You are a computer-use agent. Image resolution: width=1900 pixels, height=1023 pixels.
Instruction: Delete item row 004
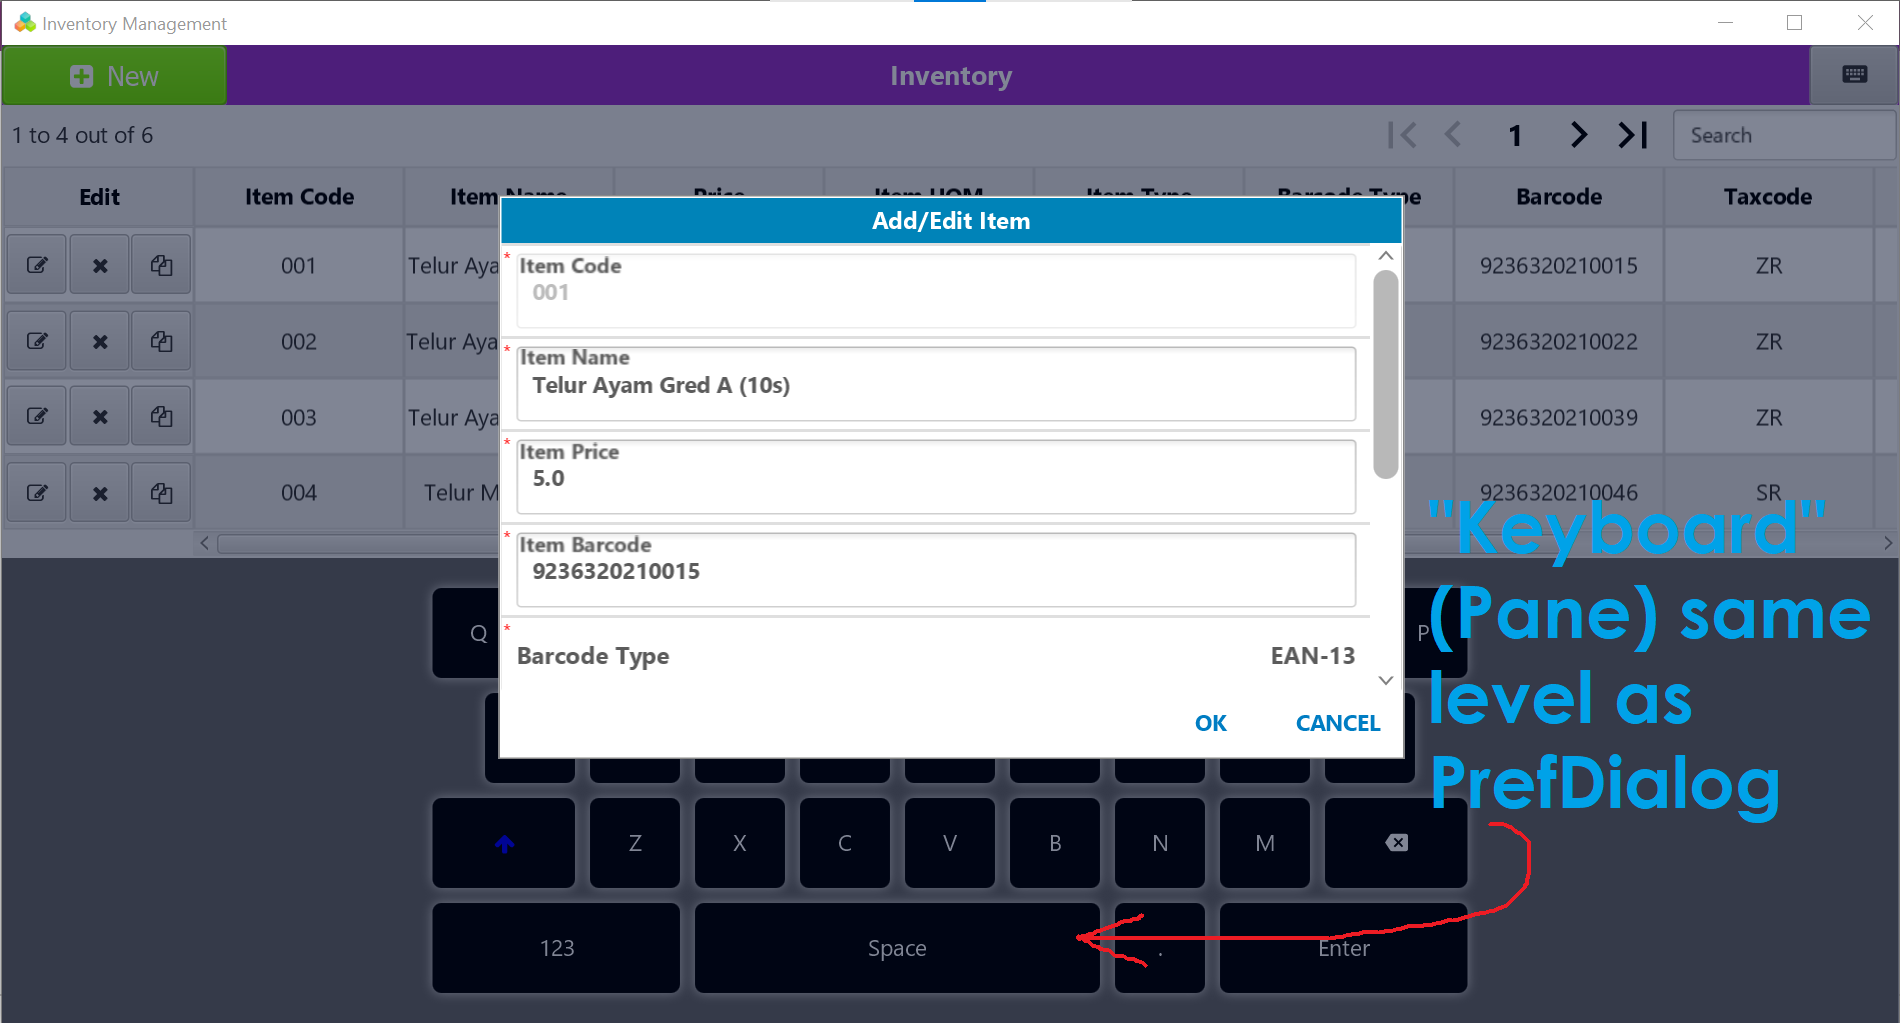coord(100,492)
